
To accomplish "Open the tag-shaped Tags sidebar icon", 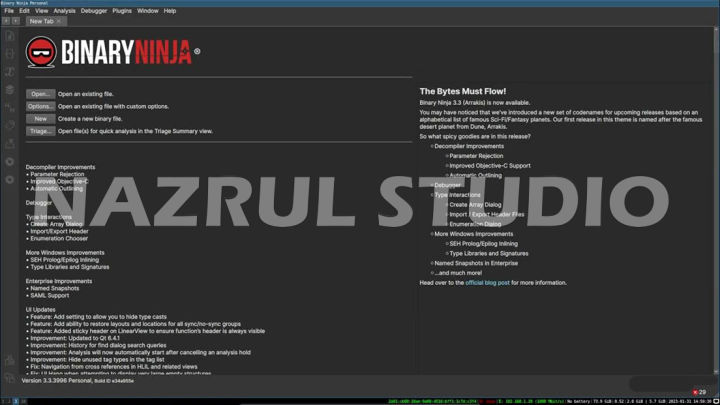I will point(10,125).
